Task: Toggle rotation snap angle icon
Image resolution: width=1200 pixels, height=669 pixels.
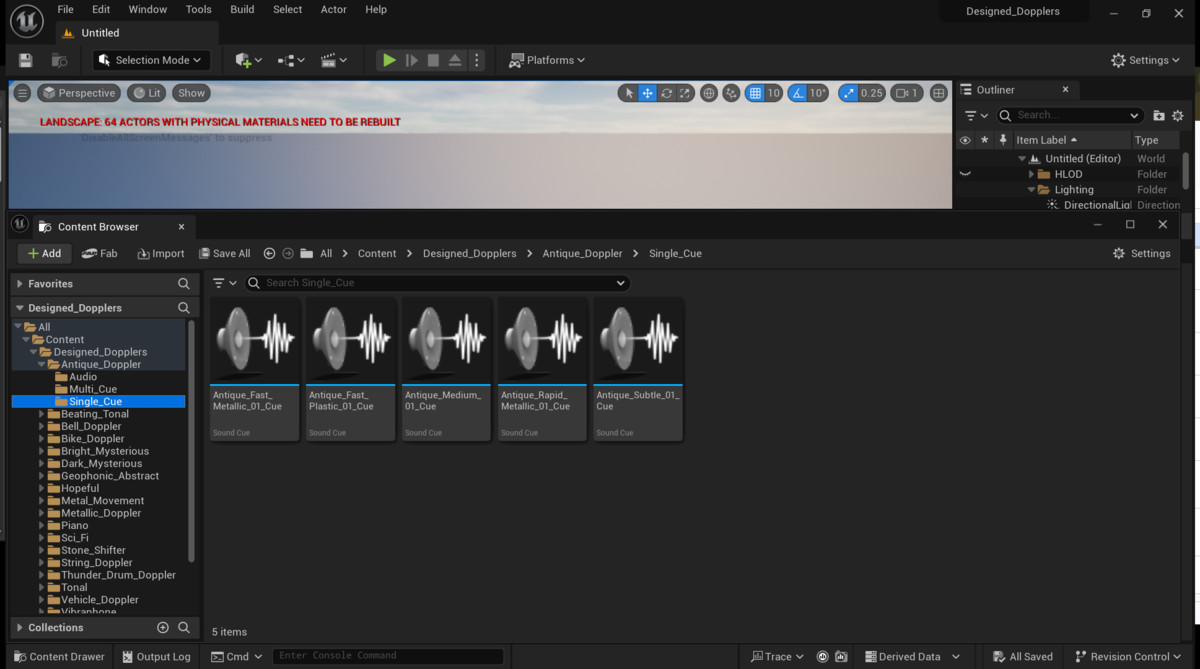Action: (x=797, y=93)
